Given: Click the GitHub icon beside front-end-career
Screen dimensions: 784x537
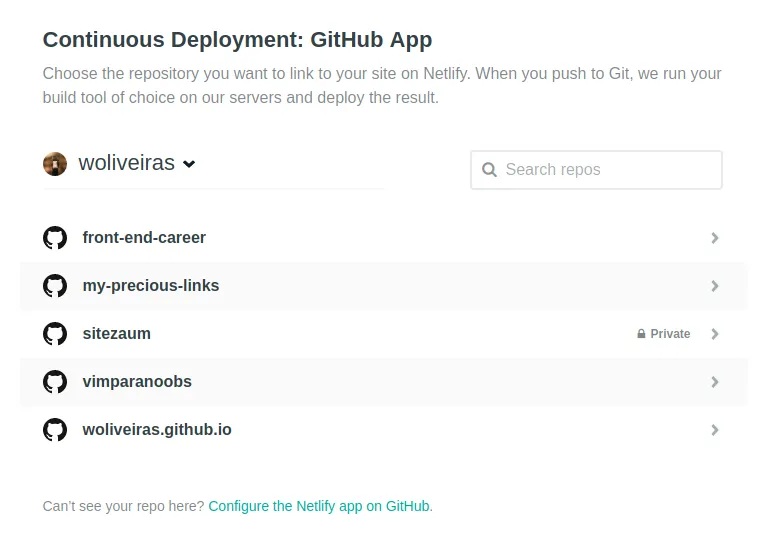Looking at the screenshot, I should (55, 238).
